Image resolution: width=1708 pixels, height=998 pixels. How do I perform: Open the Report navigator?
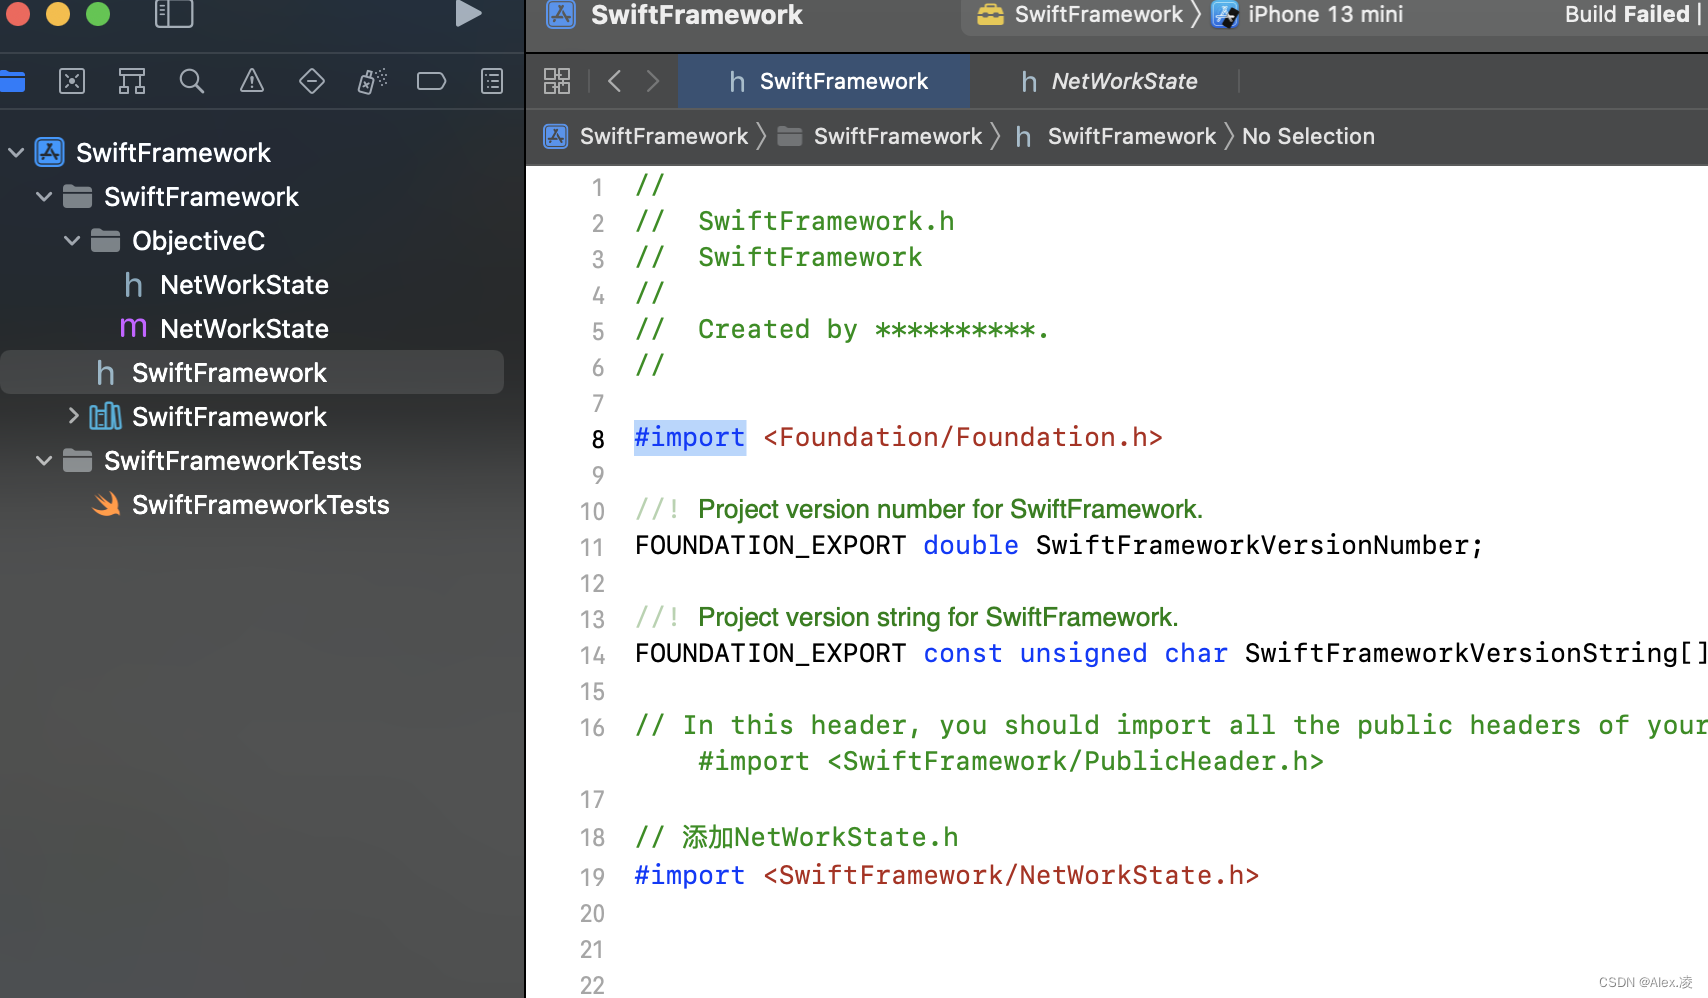click(492, 81)
